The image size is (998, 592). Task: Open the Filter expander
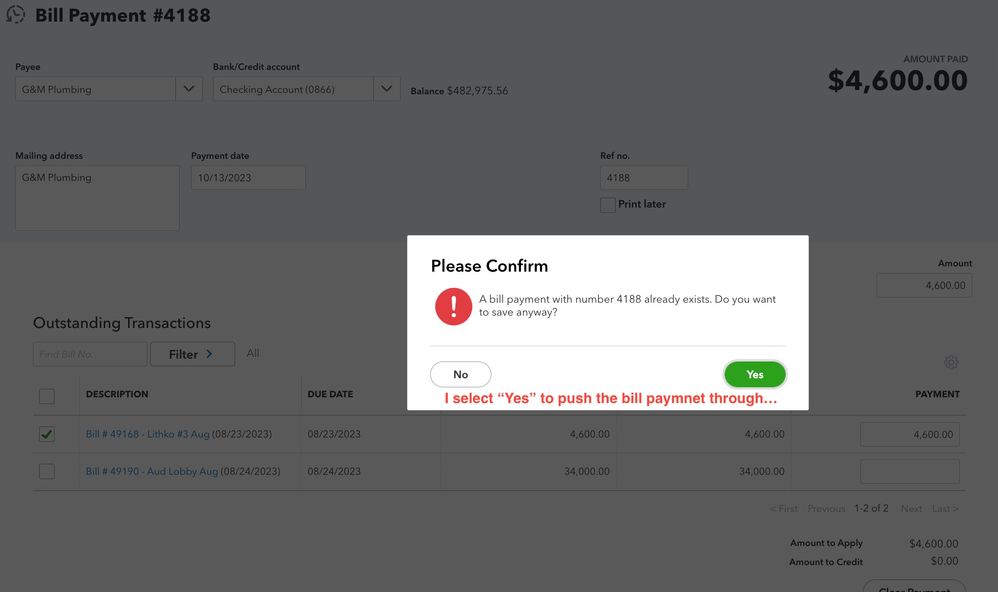(192, 354)
